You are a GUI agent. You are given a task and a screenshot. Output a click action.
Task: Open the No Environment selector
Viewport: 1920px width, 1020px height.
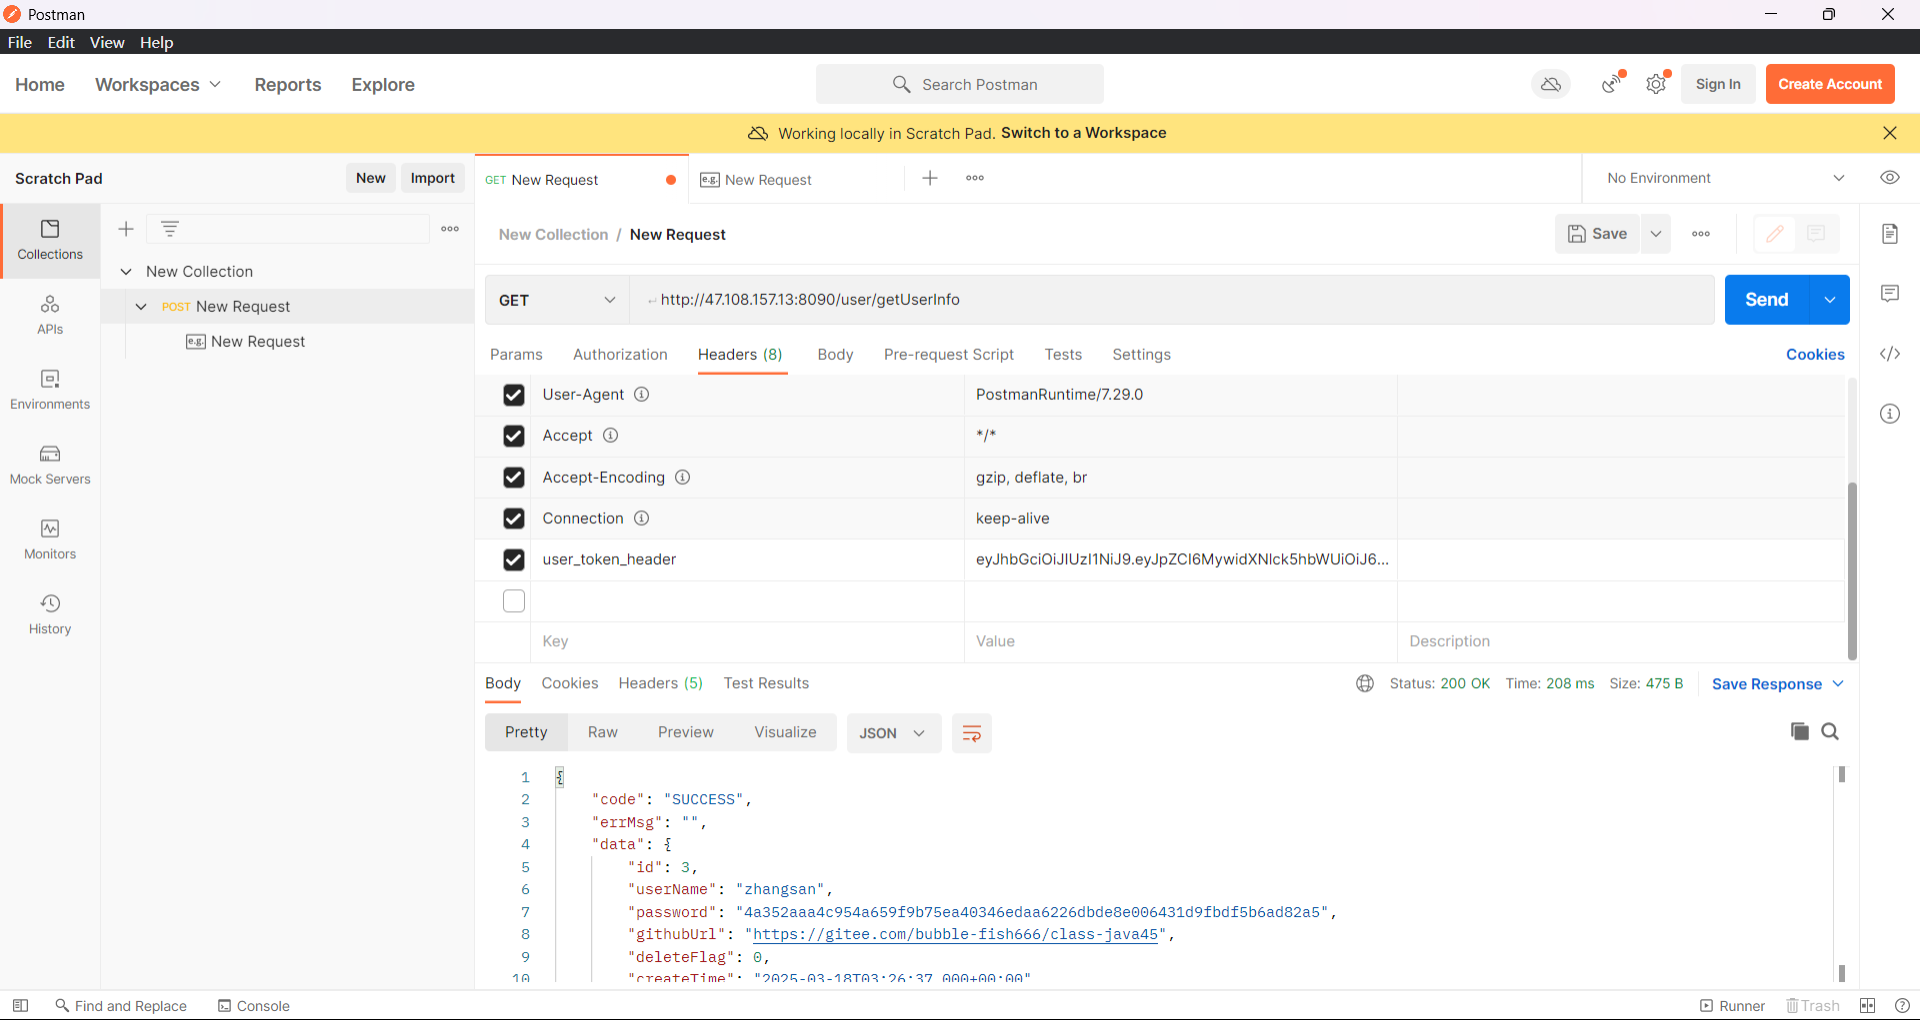[1726, 178]
